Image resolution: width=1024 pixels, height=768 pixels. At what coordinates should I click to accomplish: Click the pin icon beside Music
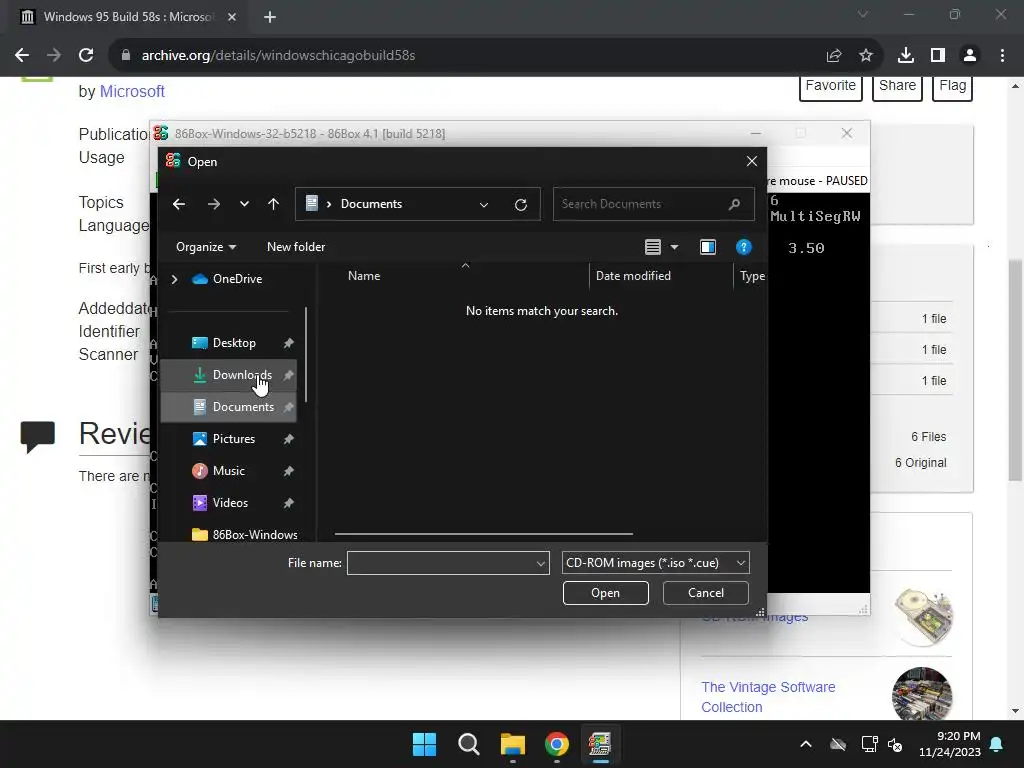(x=289, y=471)
